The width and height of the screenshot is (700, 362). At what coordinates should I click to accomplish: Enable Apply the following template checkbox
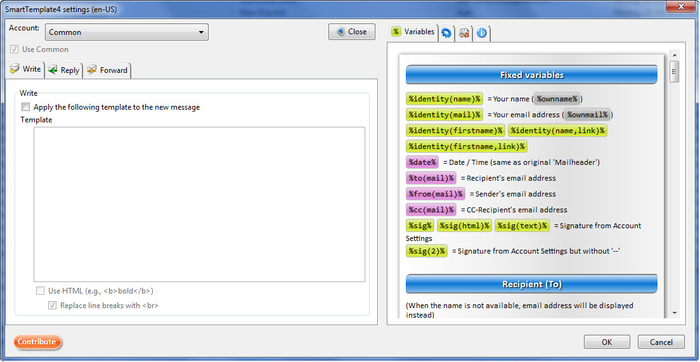[25, 107]
